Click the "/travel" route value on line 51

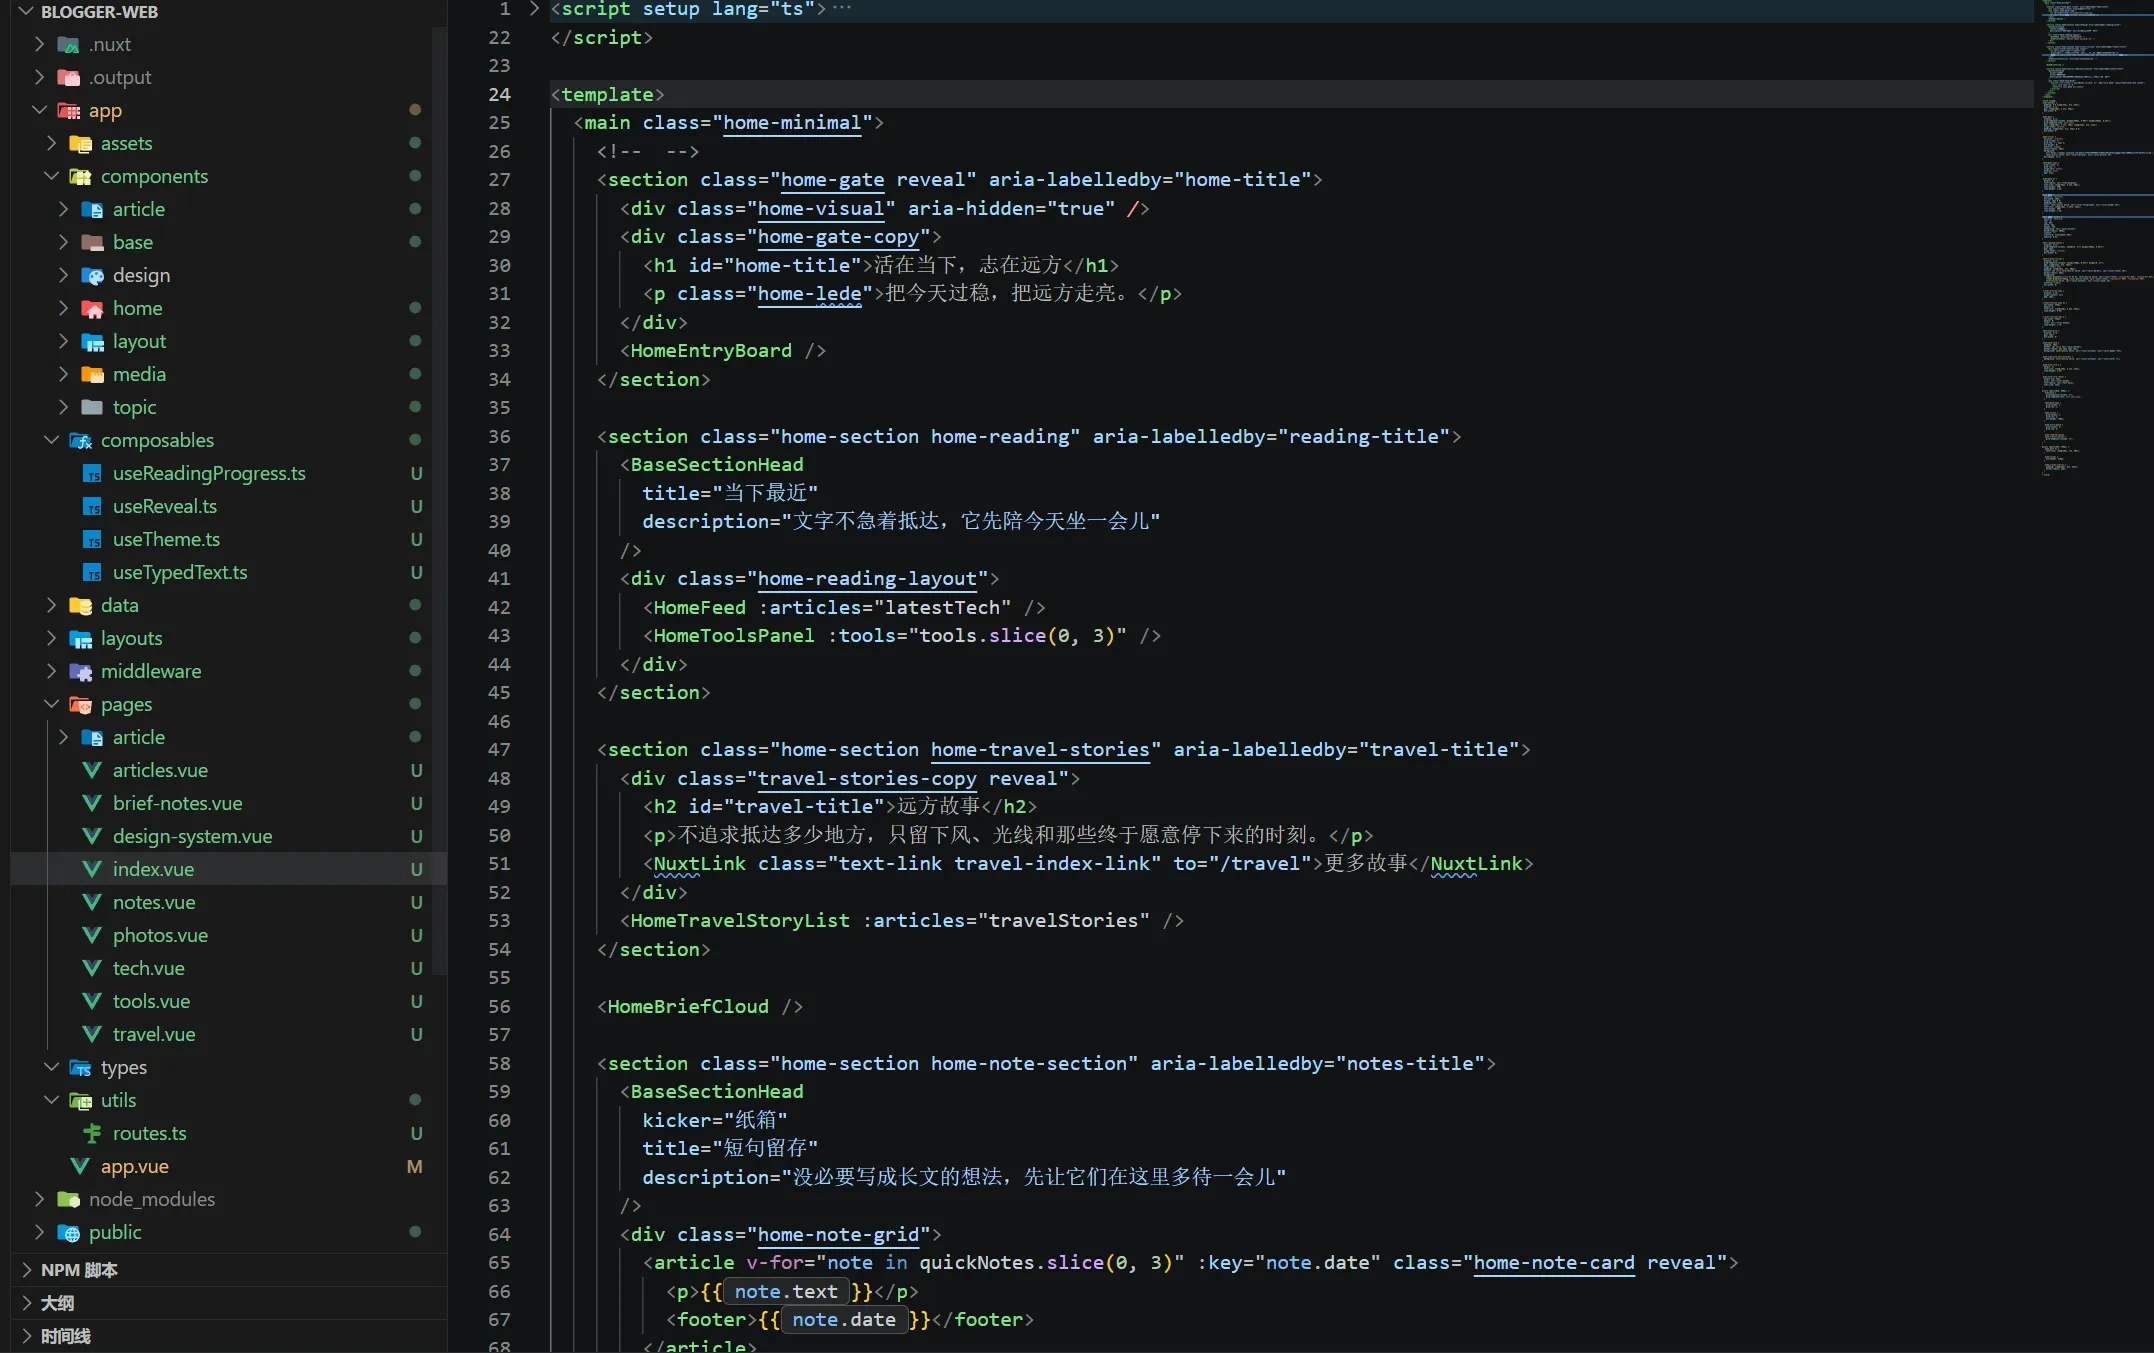(x=1241, y=864)
